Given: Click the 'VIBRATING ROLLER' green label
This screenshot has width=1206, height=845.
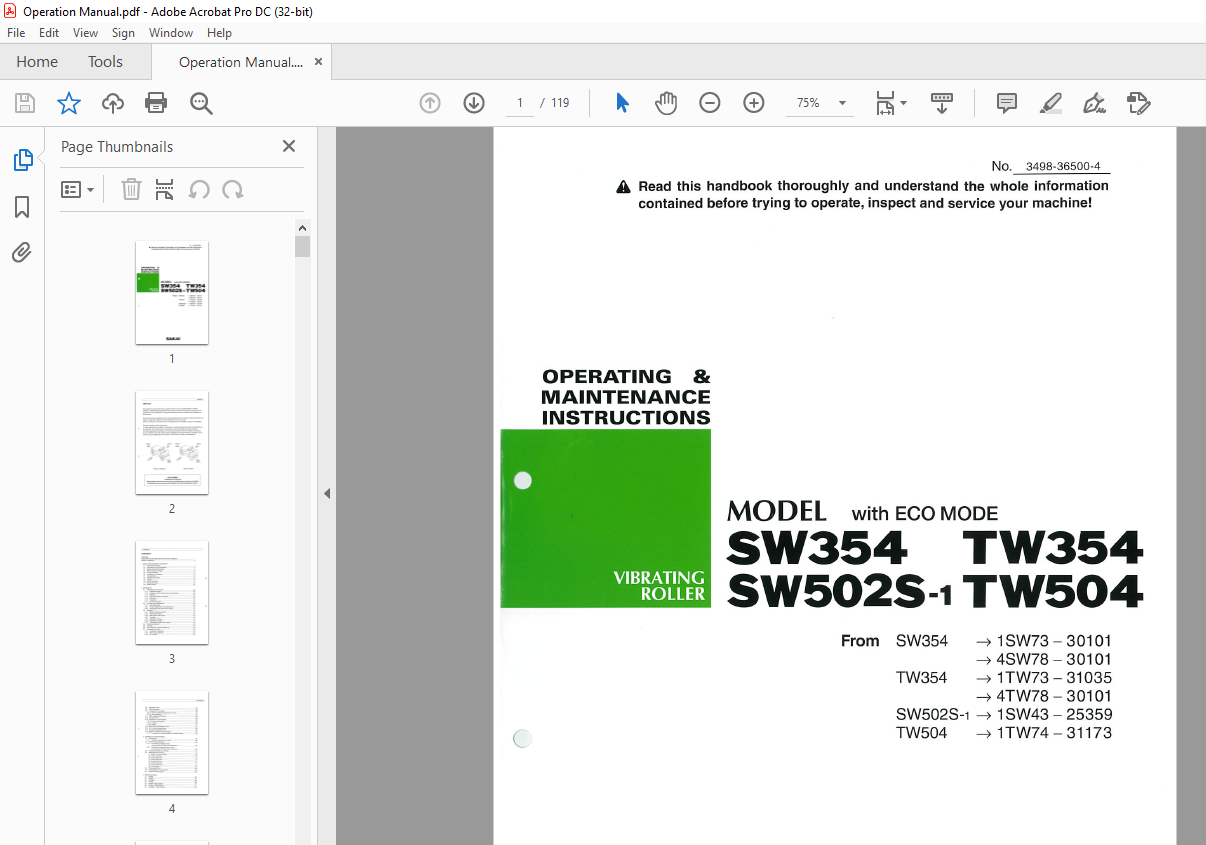Looking at the screenshot, I should (659, 586).
